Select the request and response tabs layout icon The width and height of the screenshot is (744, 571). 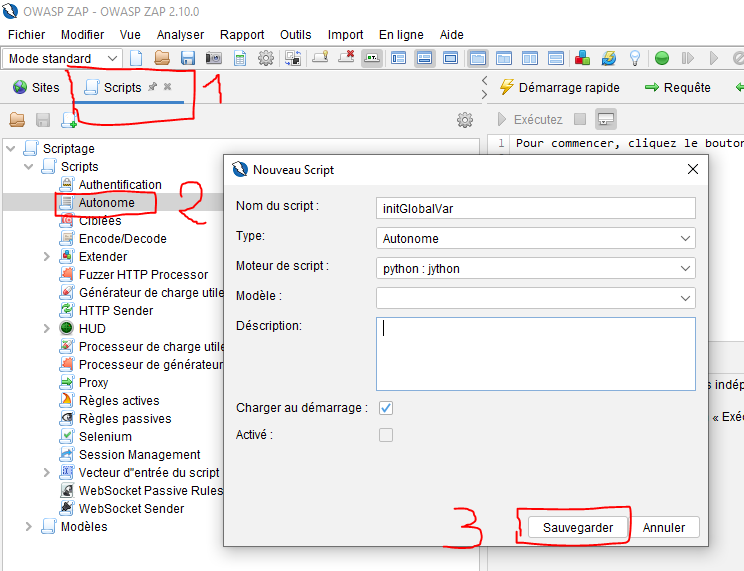(478, 58)
